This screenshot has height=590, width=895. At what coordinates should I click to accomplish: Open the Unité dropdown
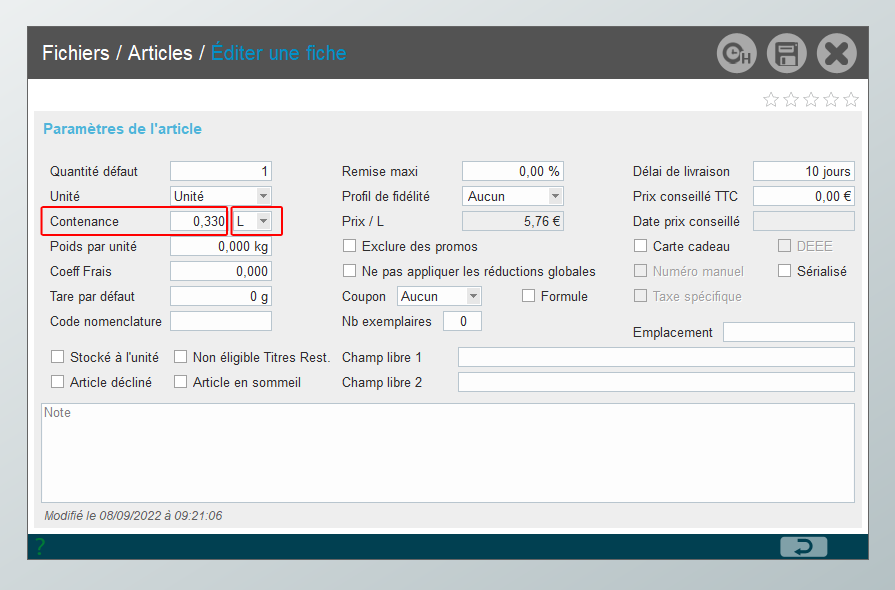[x=263, y=196]
